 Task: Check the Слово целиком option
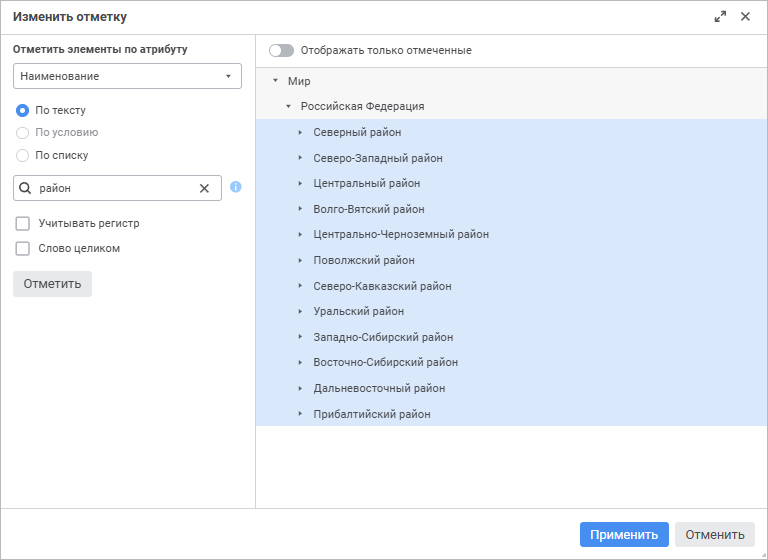click(x=22, y=248)
